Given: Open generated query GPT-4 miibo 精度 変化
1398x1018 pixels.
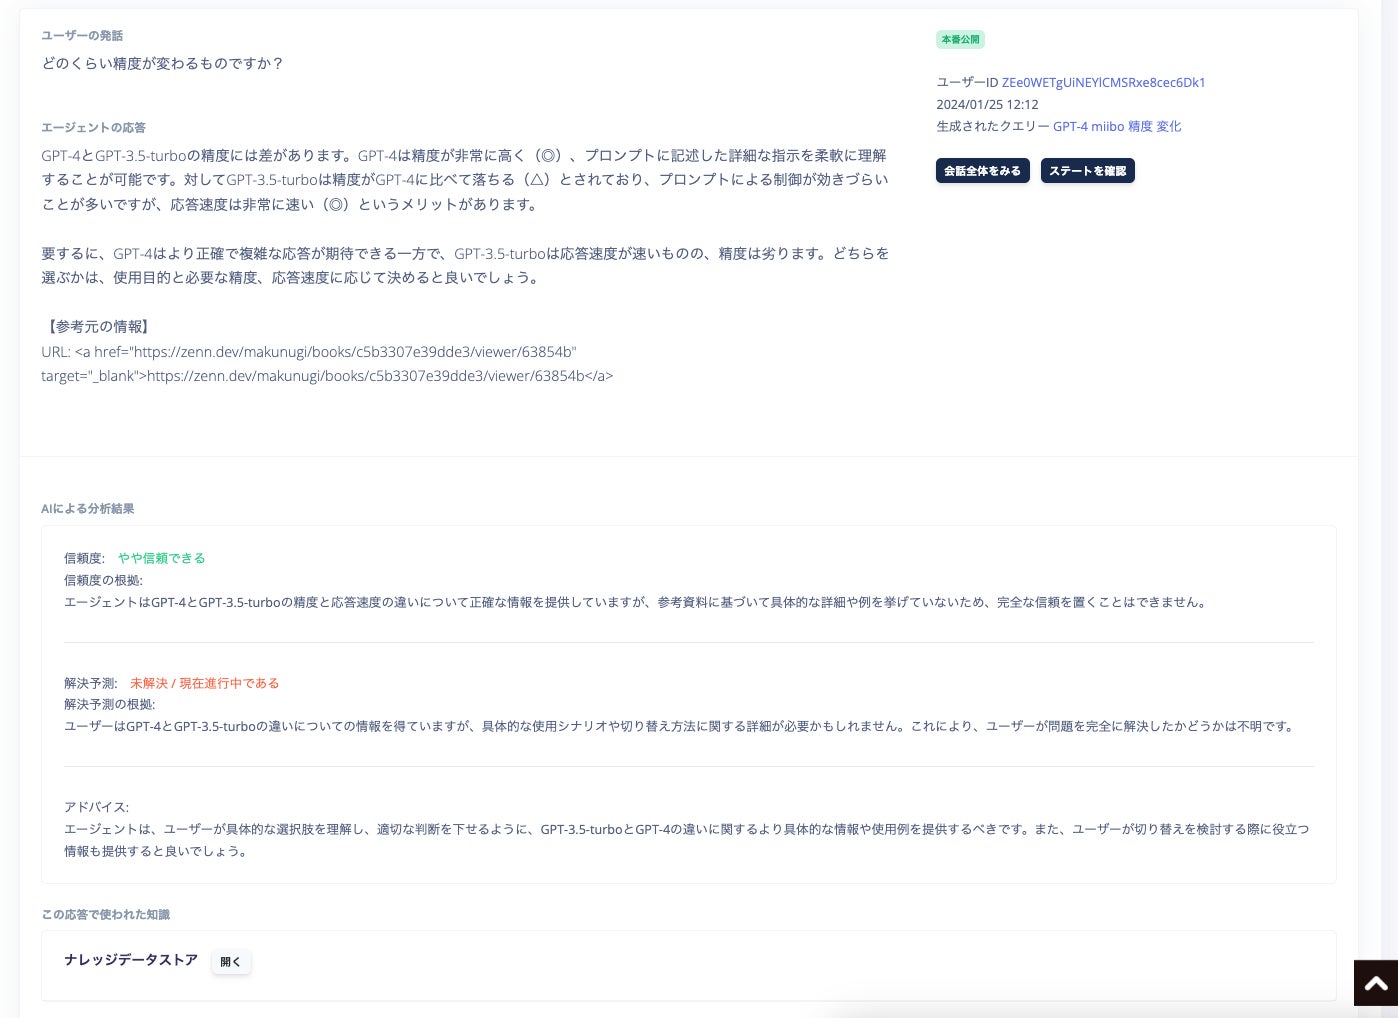Looking at the screenshot, I should (1117, 127).
